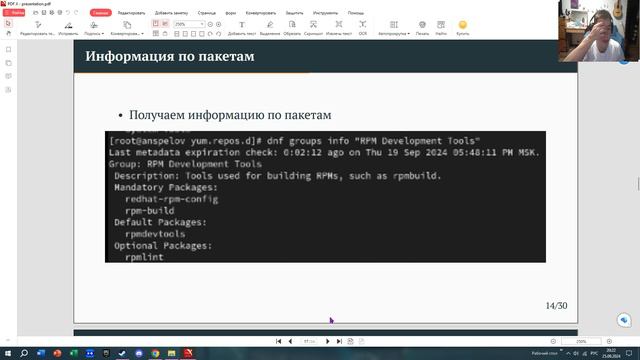
Task: Open the bookmarks panel in left sidebar
Action: point(9,50)
